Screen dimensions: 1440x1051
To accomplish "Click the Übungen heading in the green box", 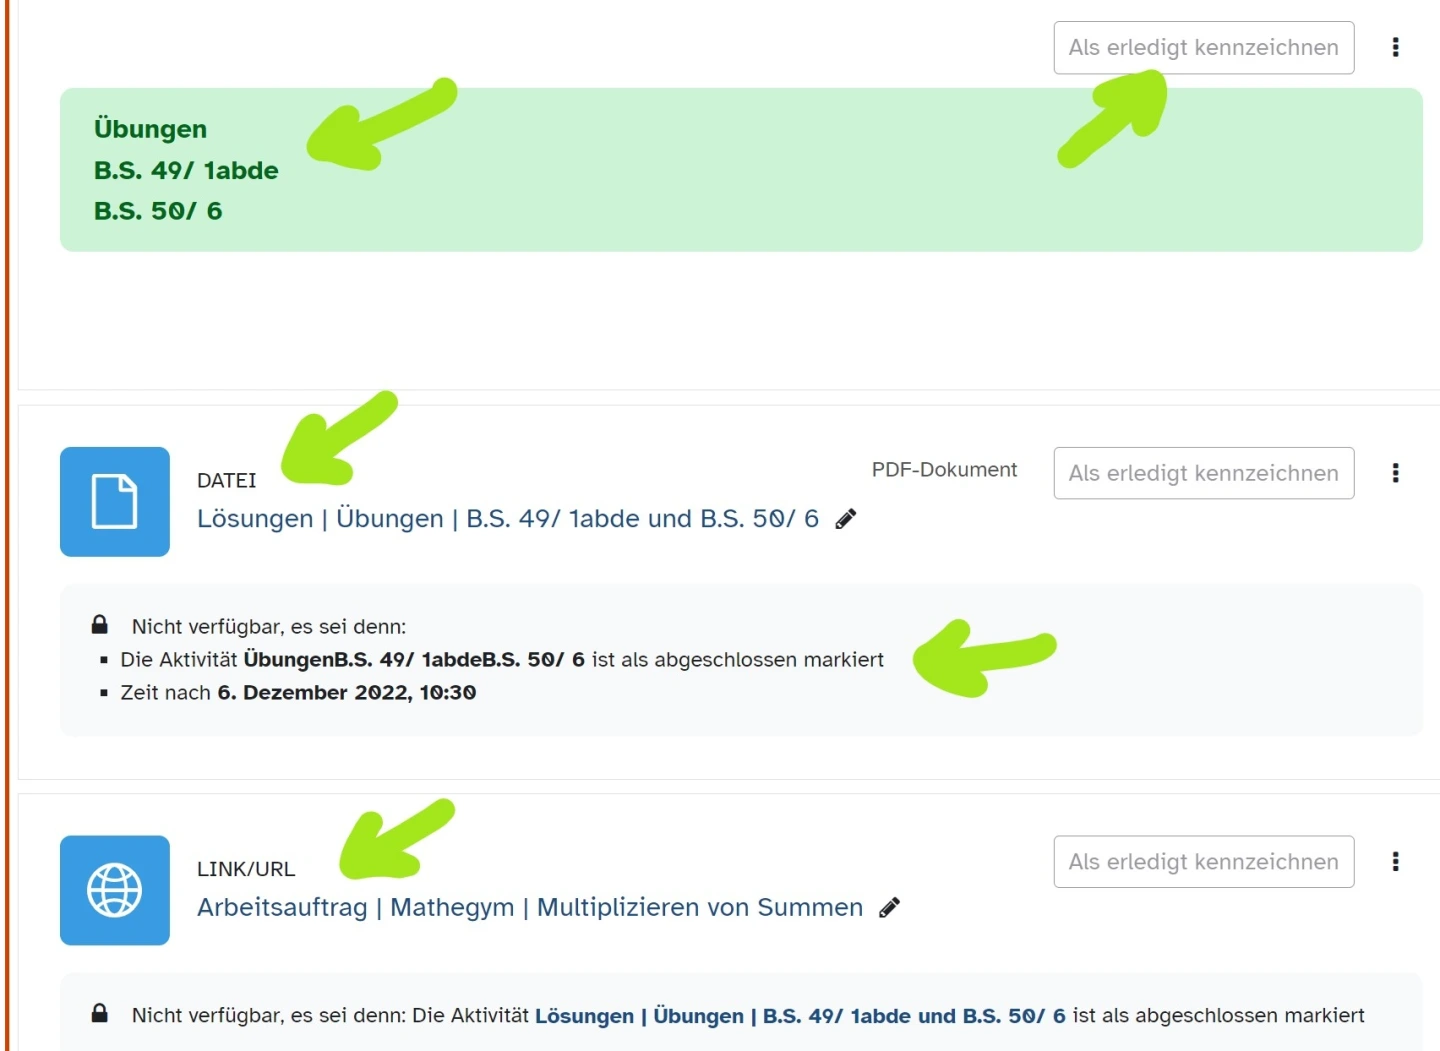I will pyautogui.click(x=150, y=129).
